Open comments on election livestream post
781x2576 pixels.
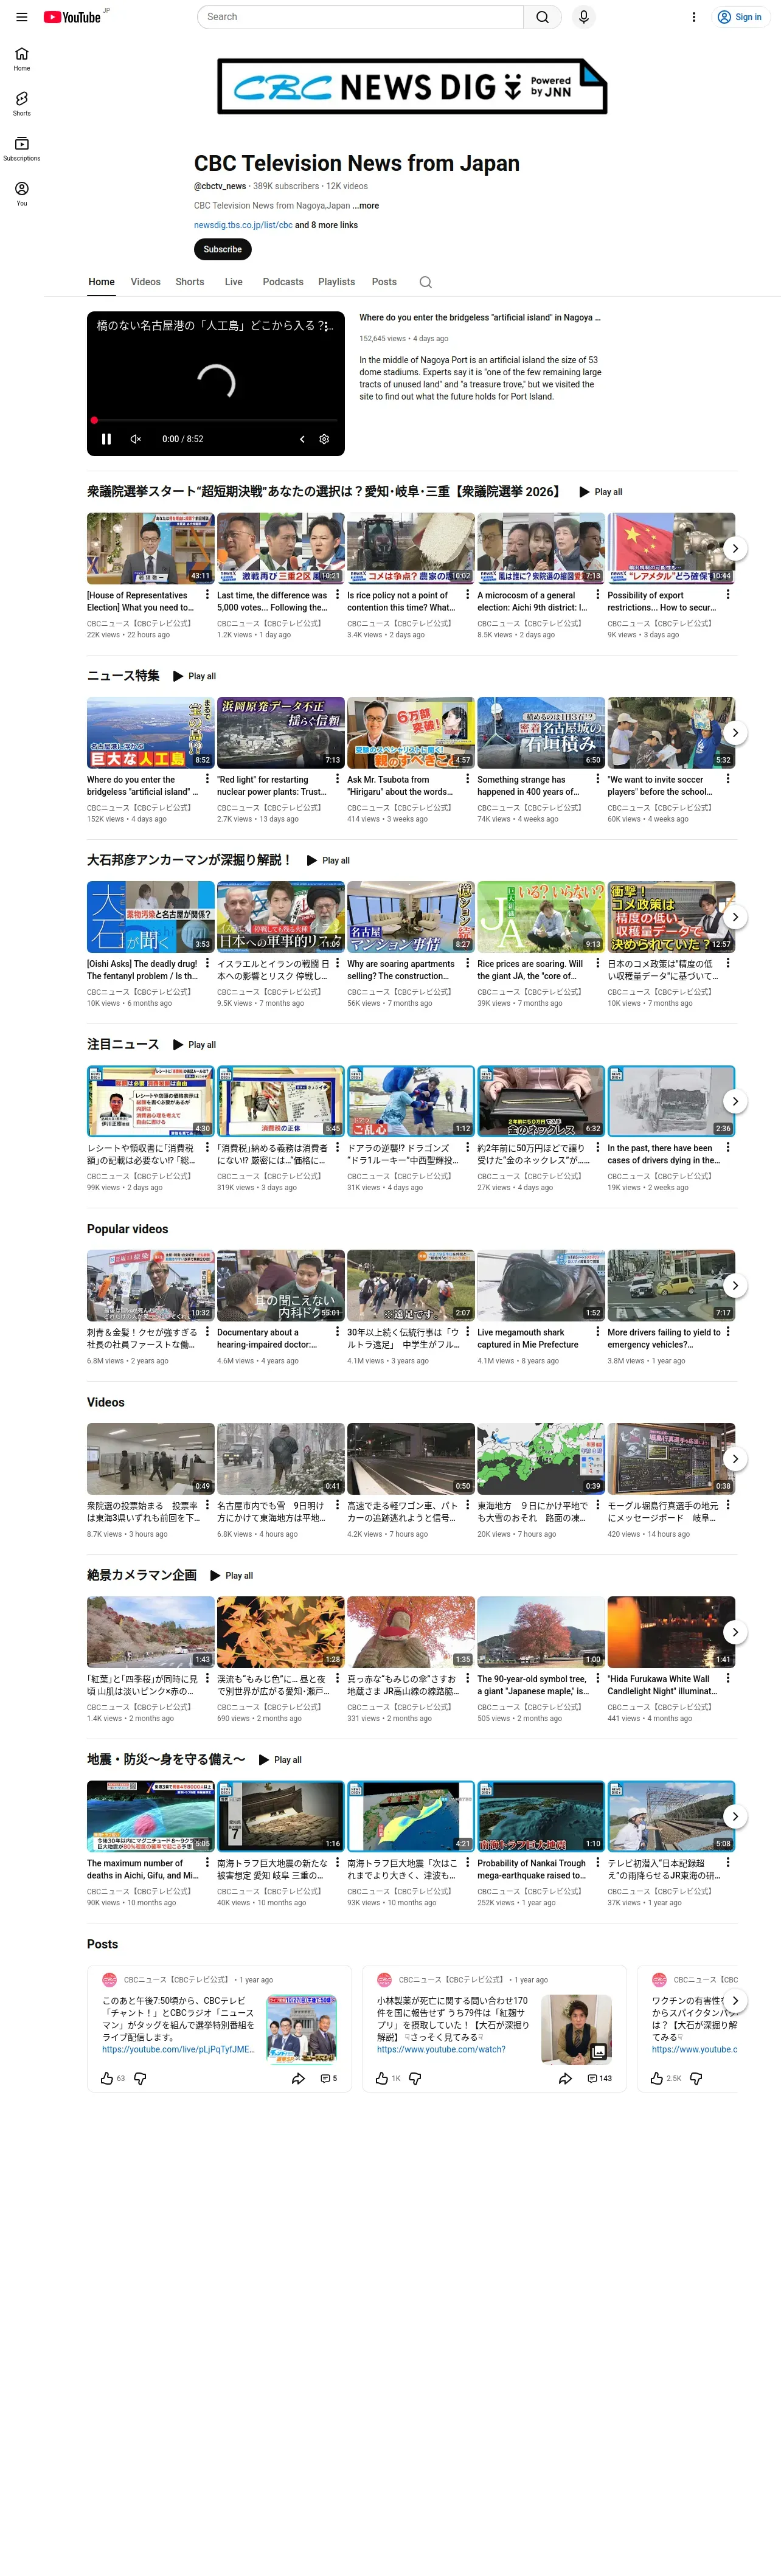click(x=328, y=2077)
